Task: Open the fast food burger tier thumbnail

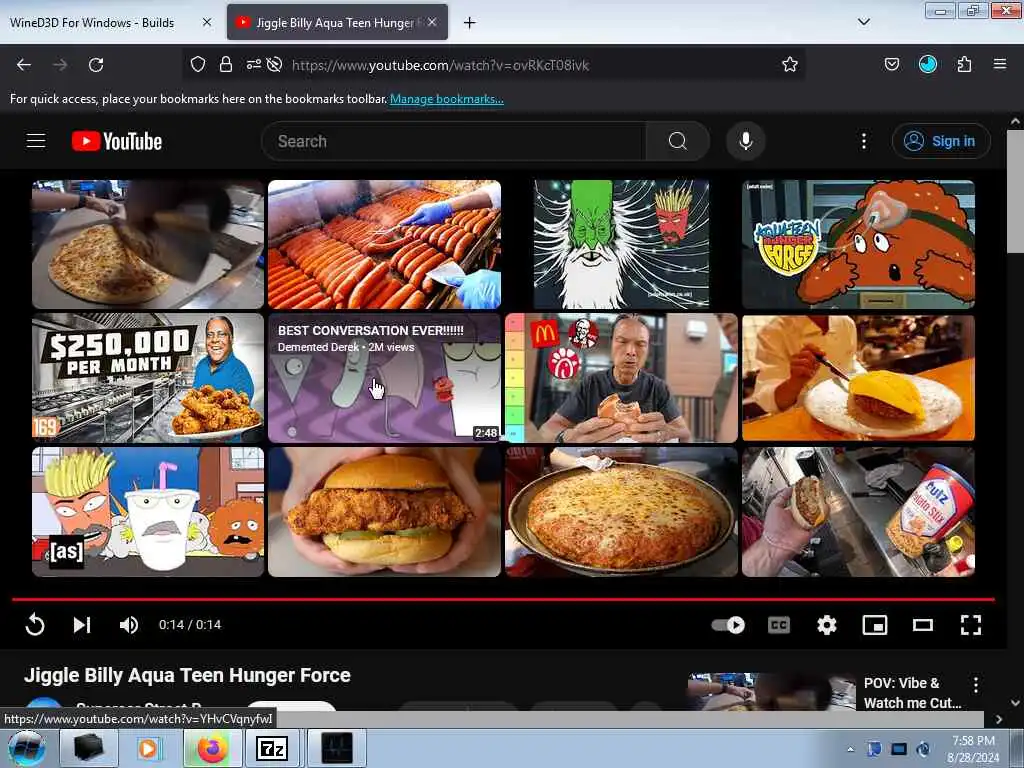Action: tap(621, 377)
